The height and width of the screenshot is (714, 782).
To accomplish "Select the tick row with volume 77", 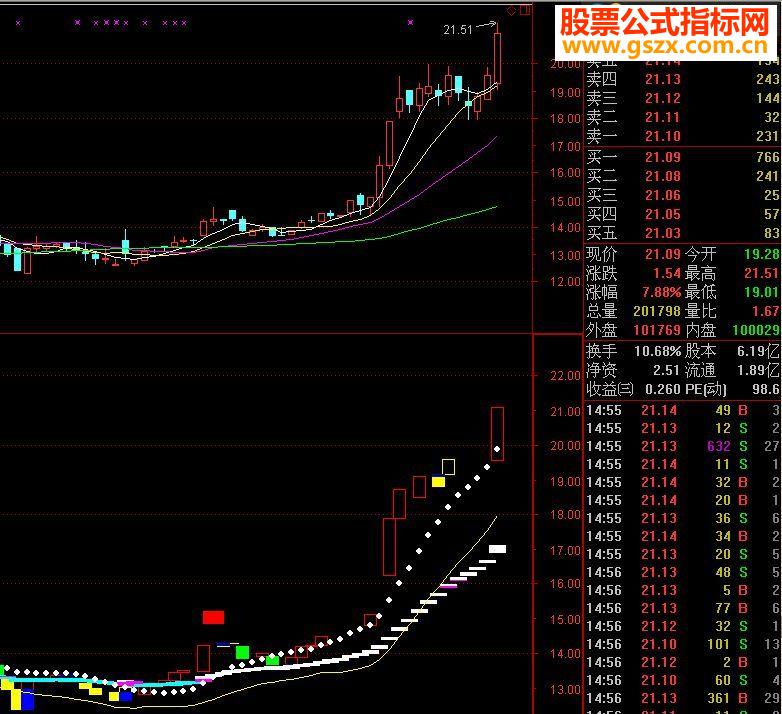I will (683, 608).
